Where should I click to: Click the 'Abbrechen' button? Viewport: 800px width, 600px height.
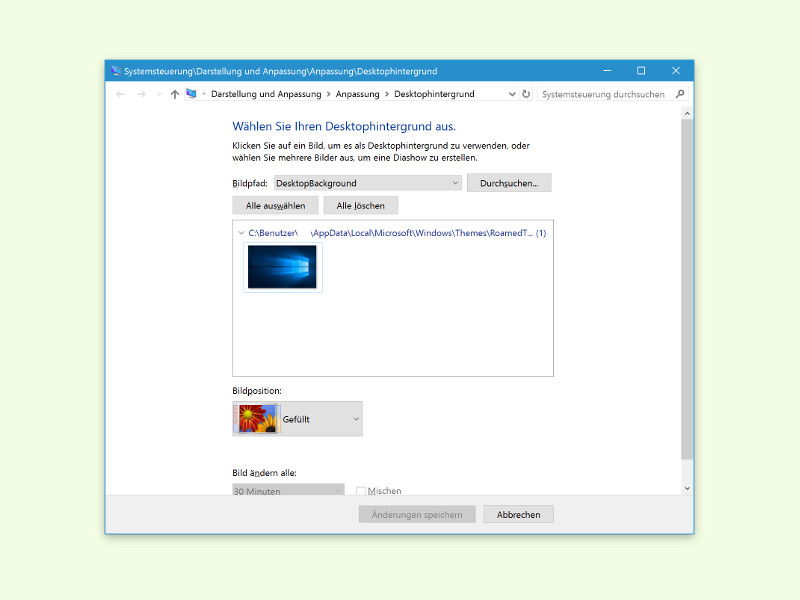[518, 515]
